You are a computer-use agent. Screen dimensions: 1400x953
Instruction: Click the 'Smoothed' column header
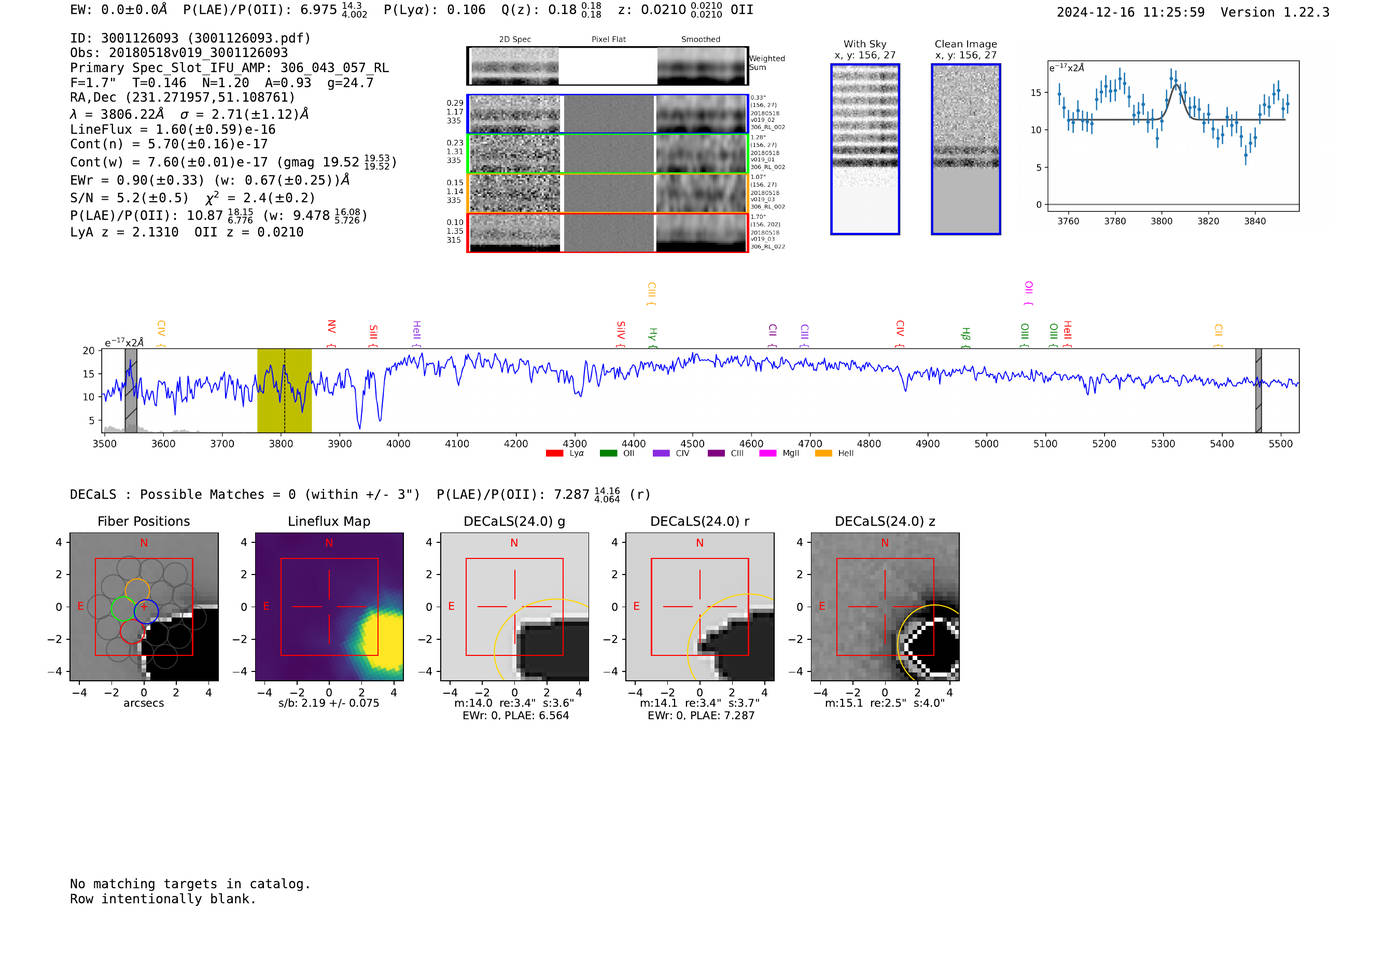700,40
